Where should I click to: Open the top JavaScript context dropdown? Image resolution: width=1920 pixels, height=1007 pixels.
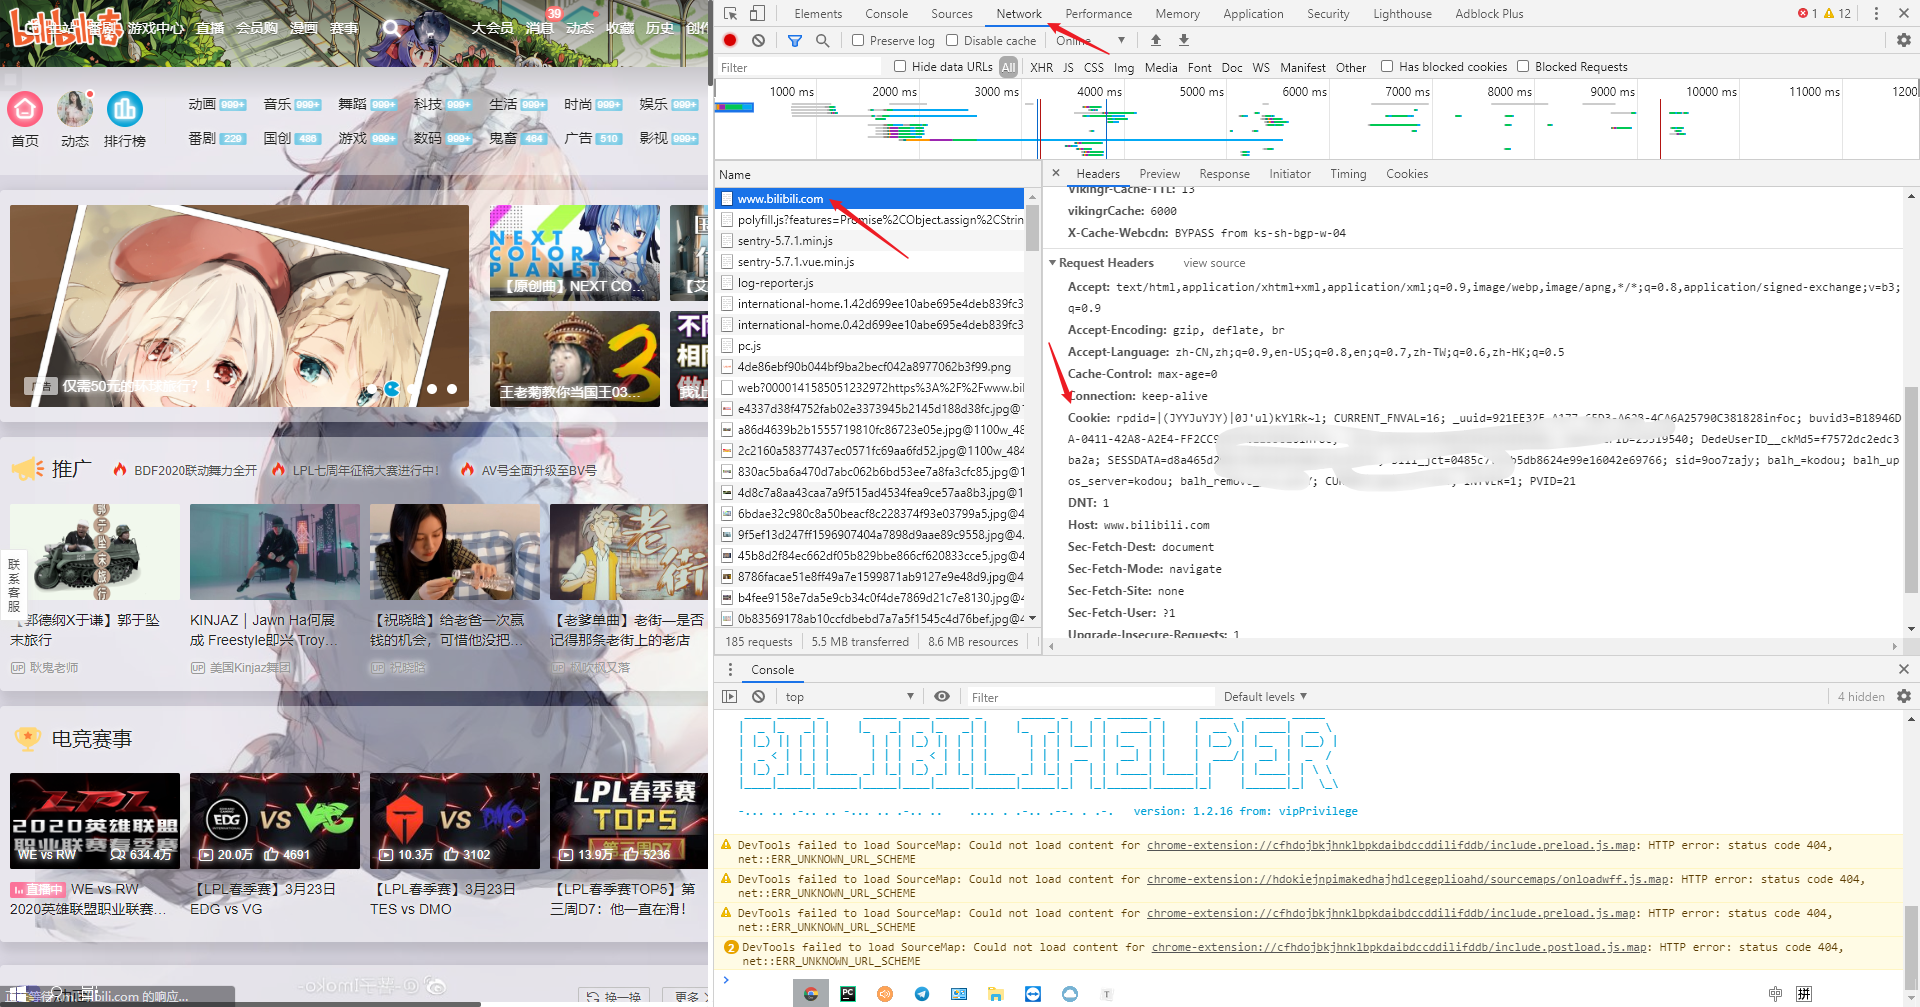(849, 696)
